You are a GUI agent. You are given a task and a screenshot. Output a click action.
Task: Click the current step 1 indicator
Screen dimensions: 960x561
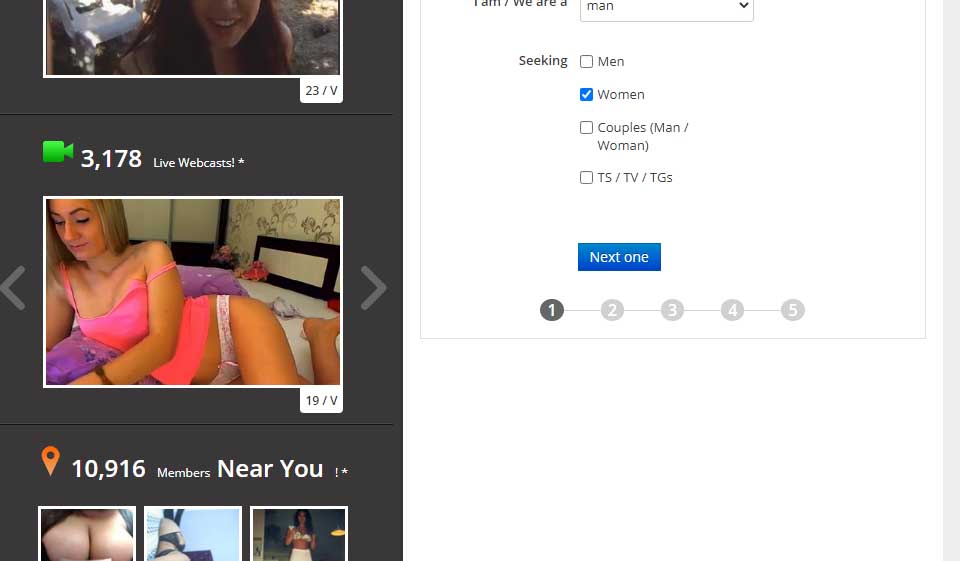(x=552, y=310)
